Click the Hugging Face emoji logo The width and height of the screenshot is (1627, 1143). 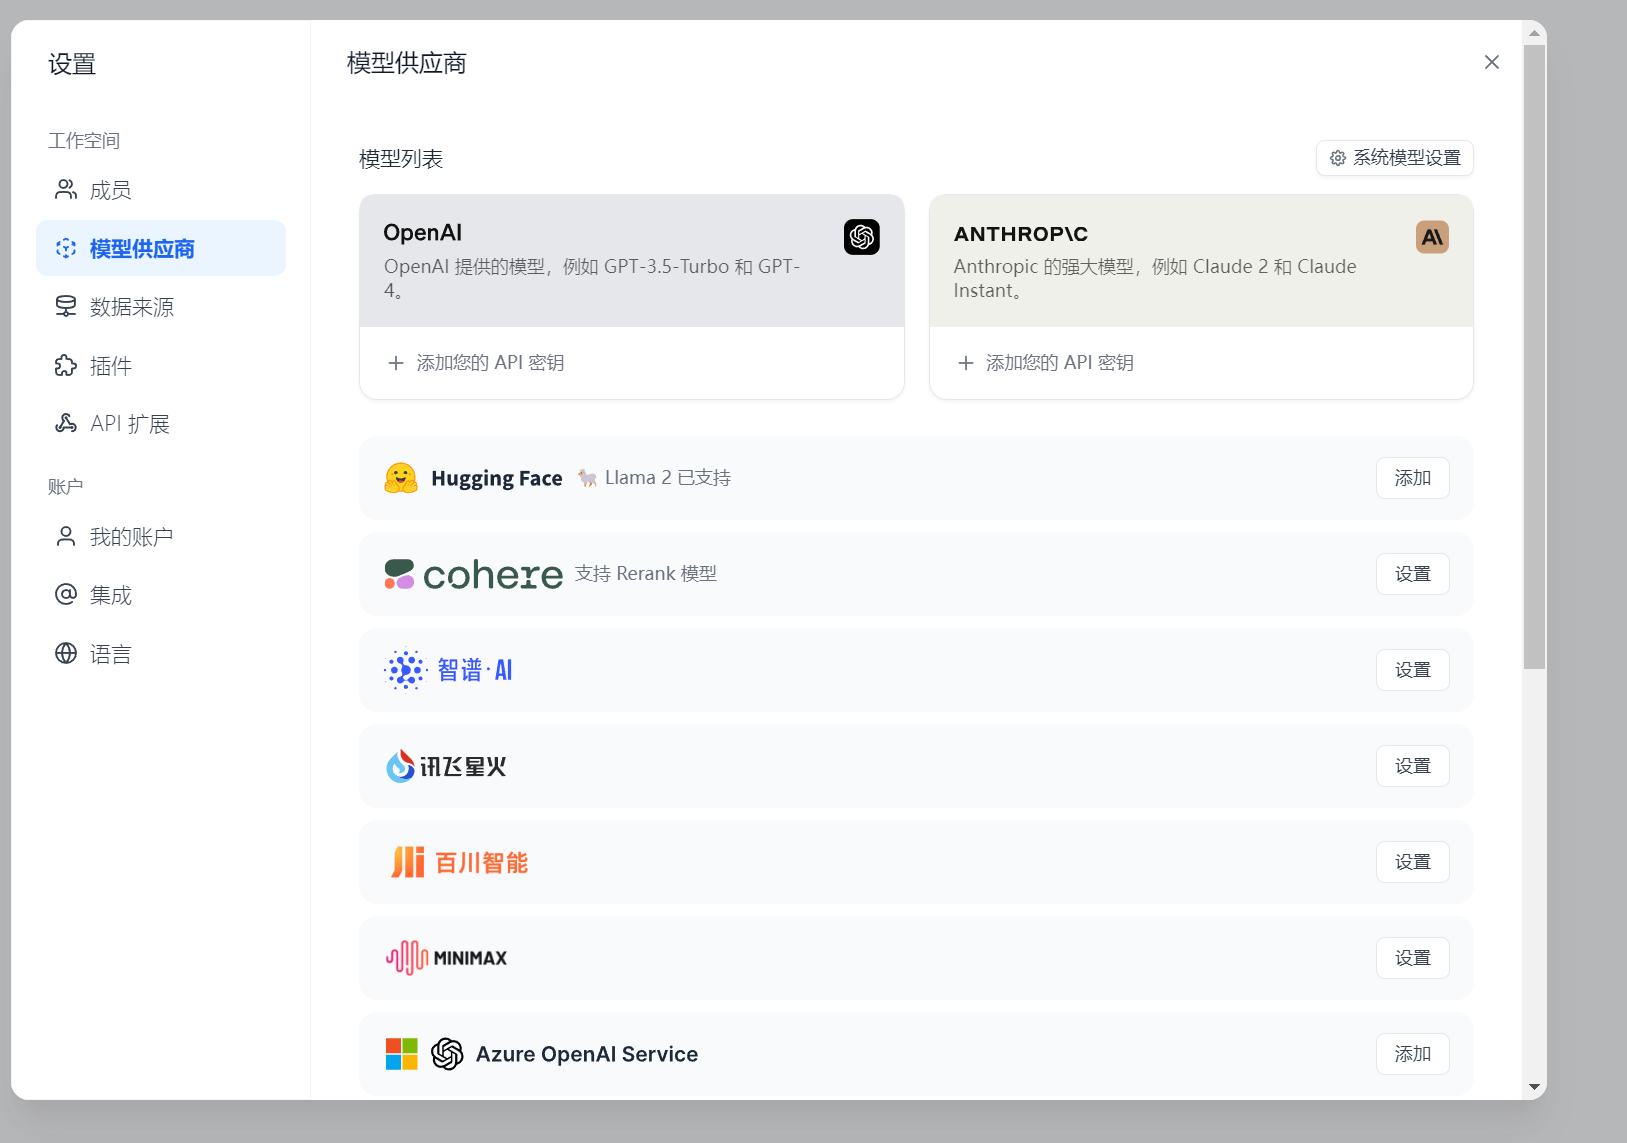click(401, 478)
